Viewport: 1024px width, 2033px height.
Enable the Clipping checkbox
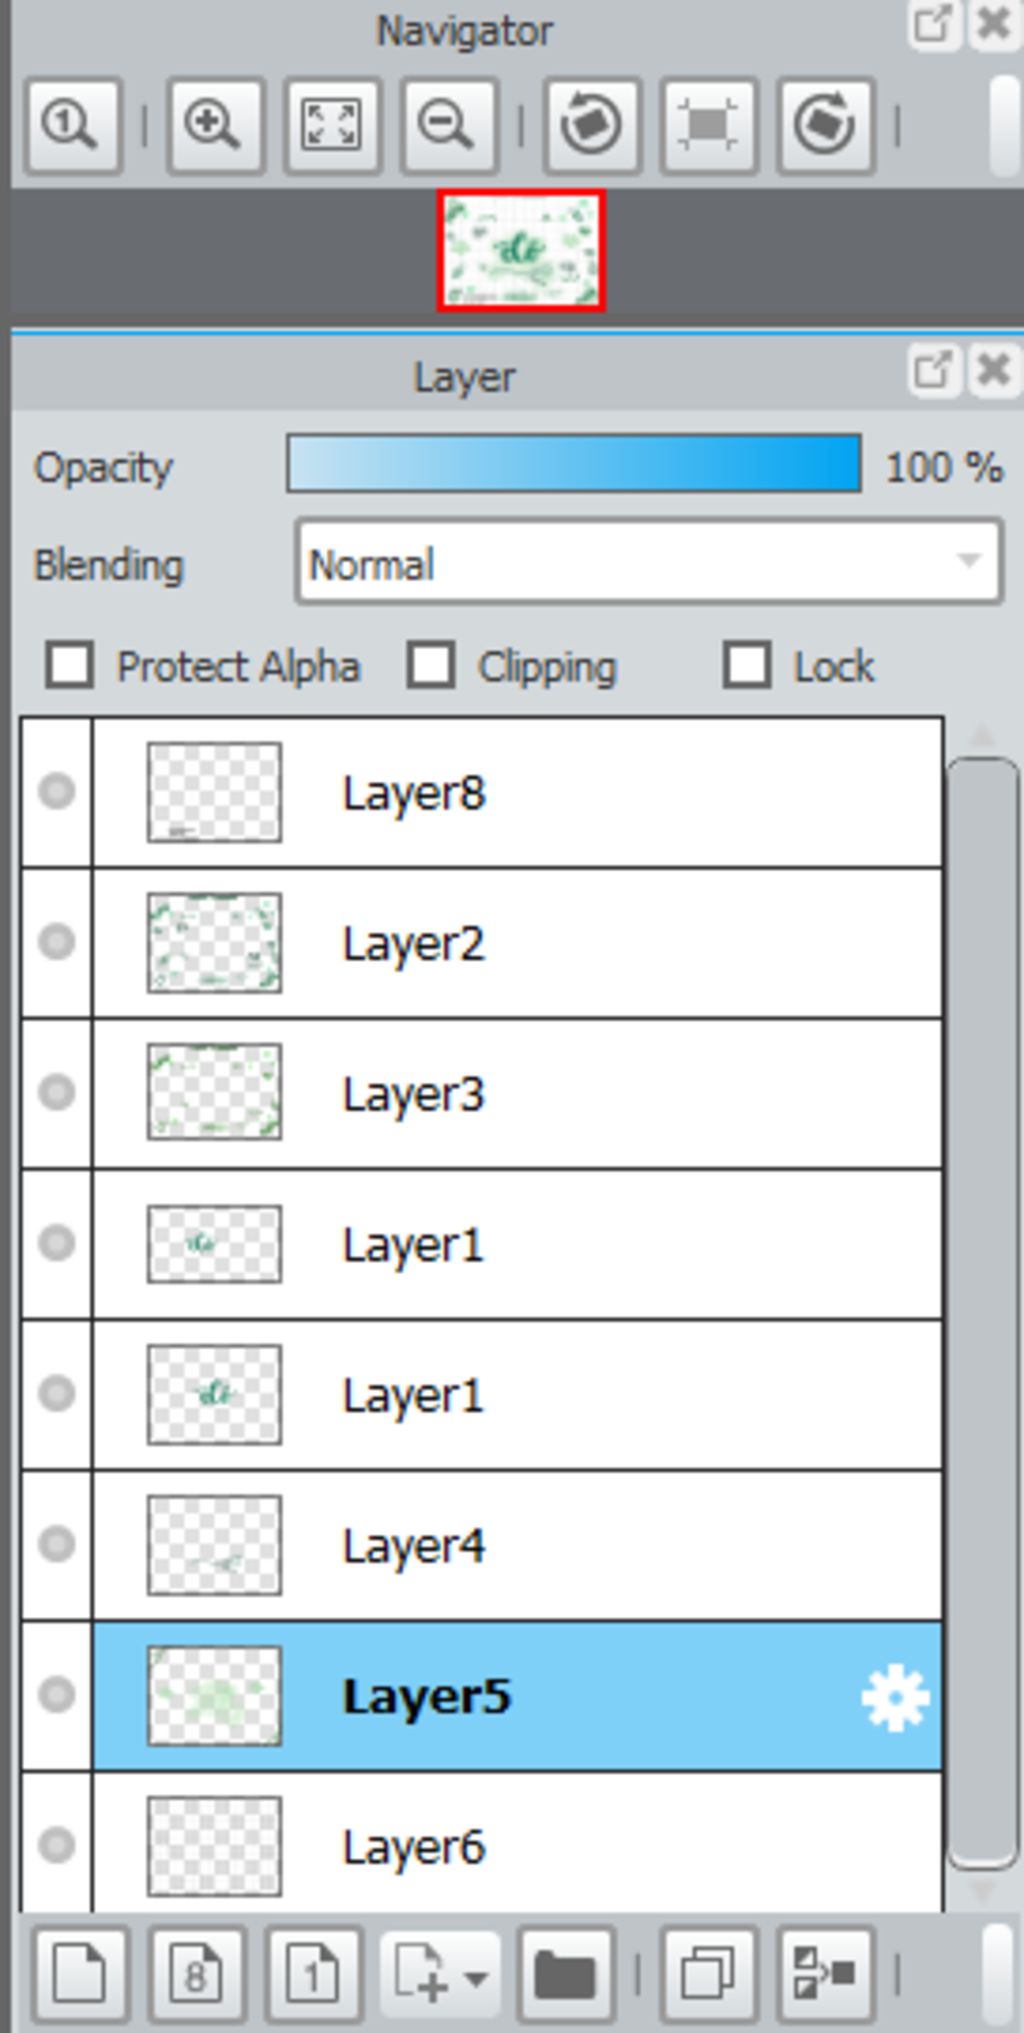pos(431,666)
